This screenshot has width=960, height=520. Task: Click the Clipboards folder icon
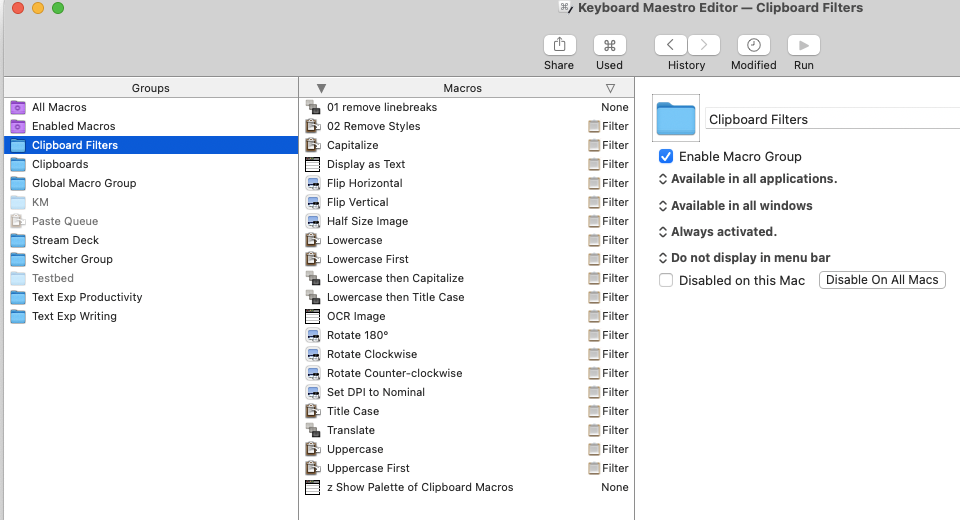(x=18, y=164)
